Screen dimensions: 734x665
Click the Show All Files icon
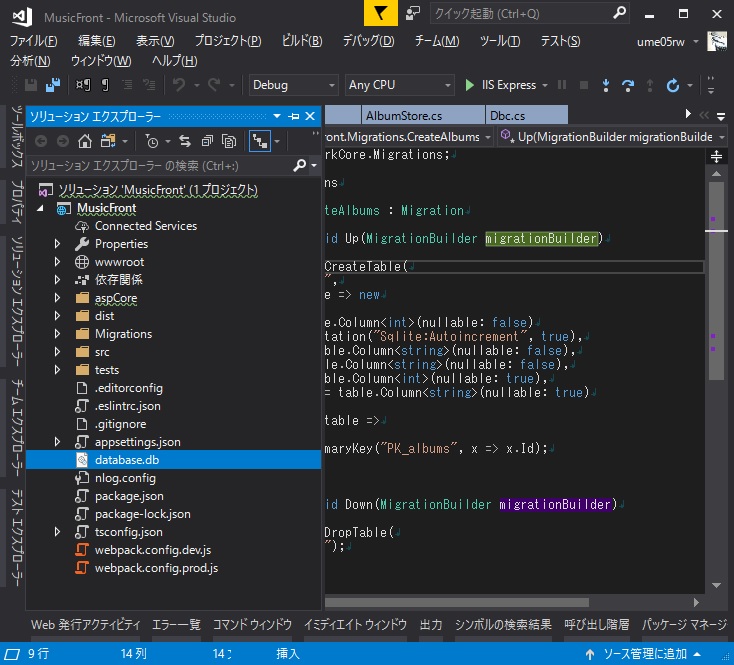pos(229,141)
